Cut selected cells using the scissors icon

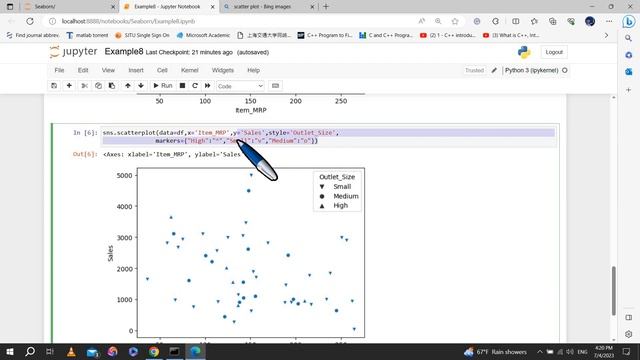(x=84, y=86)
